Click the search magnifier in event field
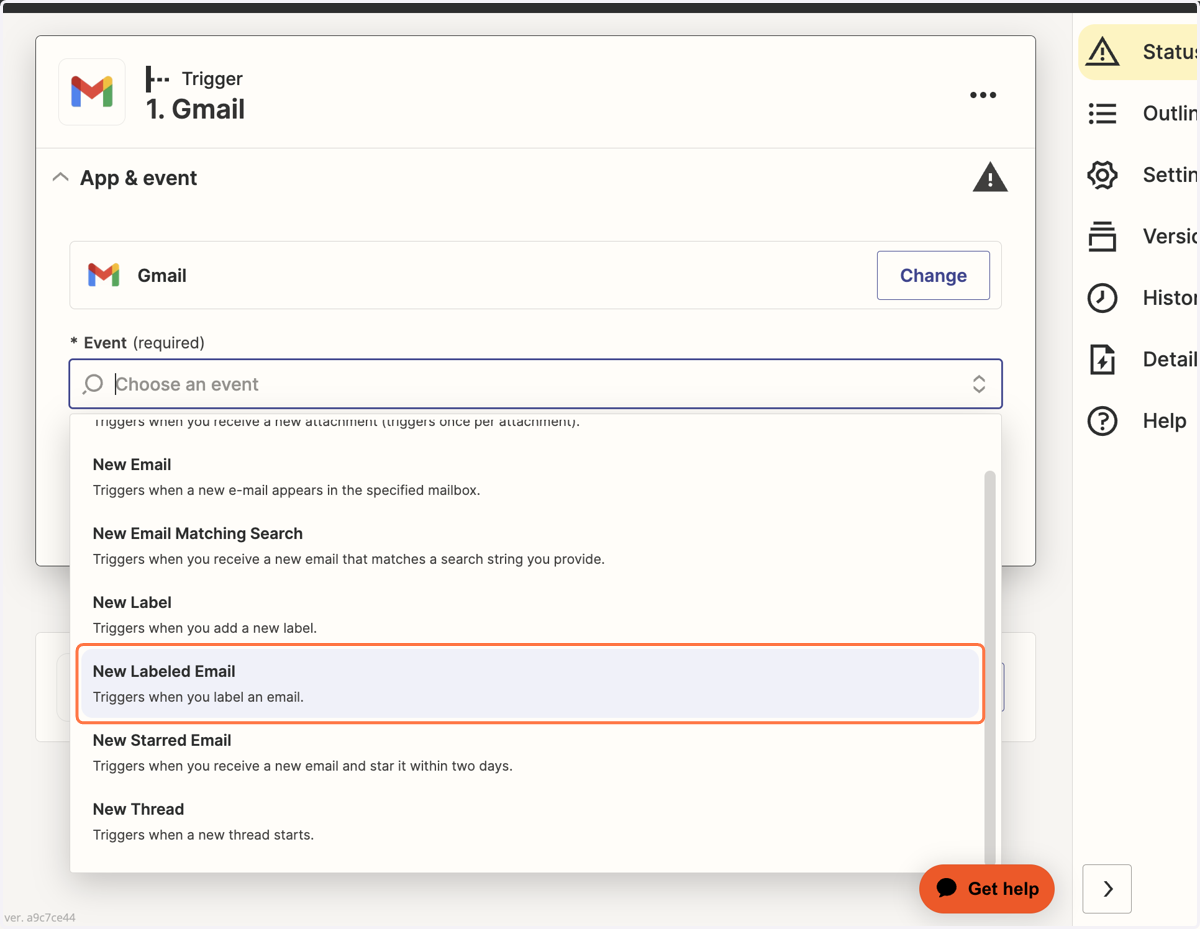The image size is (1200, 929). click(93, 384)
